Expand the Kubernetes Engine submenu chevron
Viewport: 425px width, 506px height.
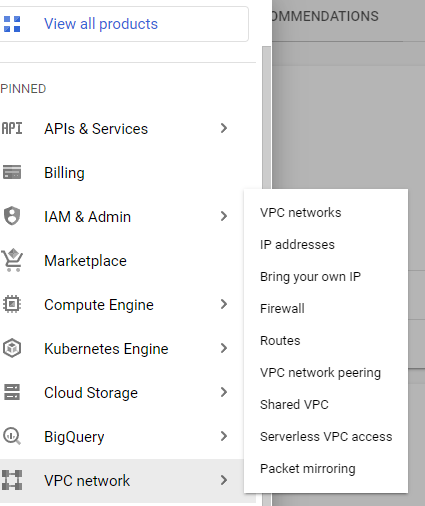(x=224, y=348)
